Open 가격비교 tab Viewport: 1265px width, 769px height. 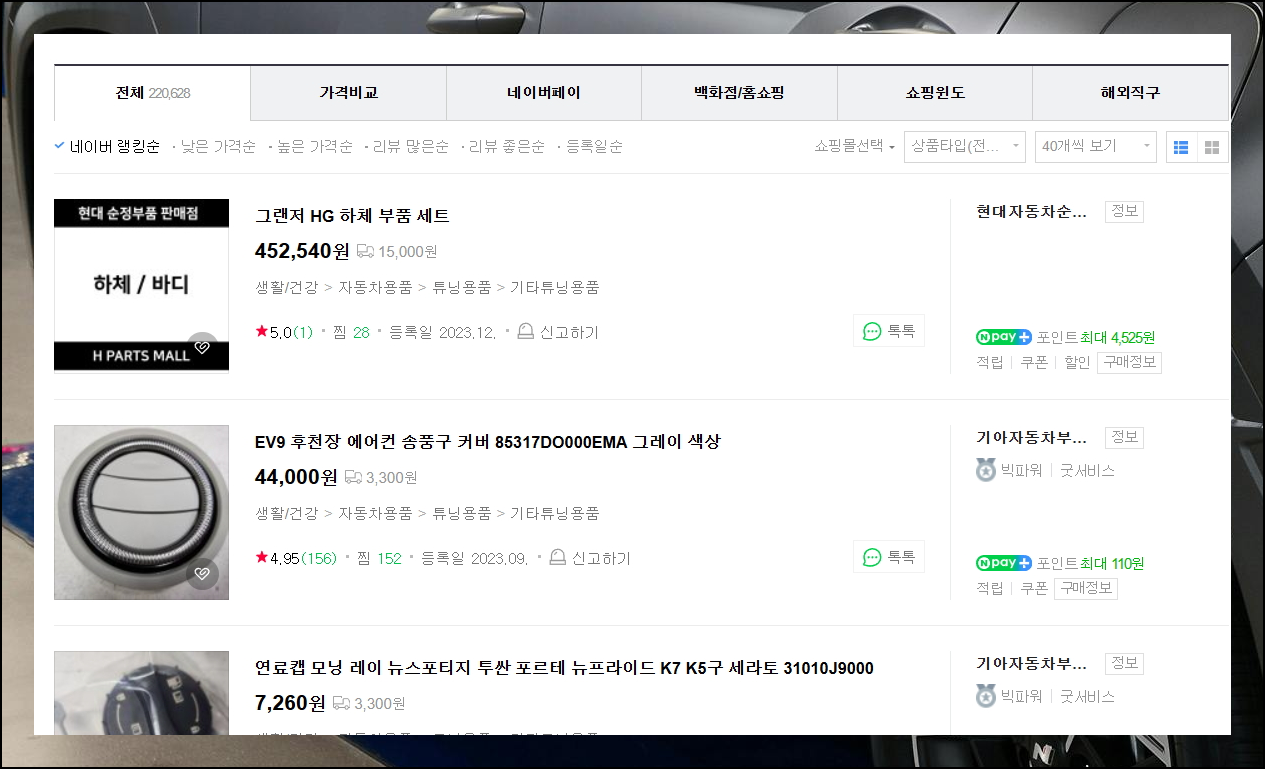tap(348, 93)
